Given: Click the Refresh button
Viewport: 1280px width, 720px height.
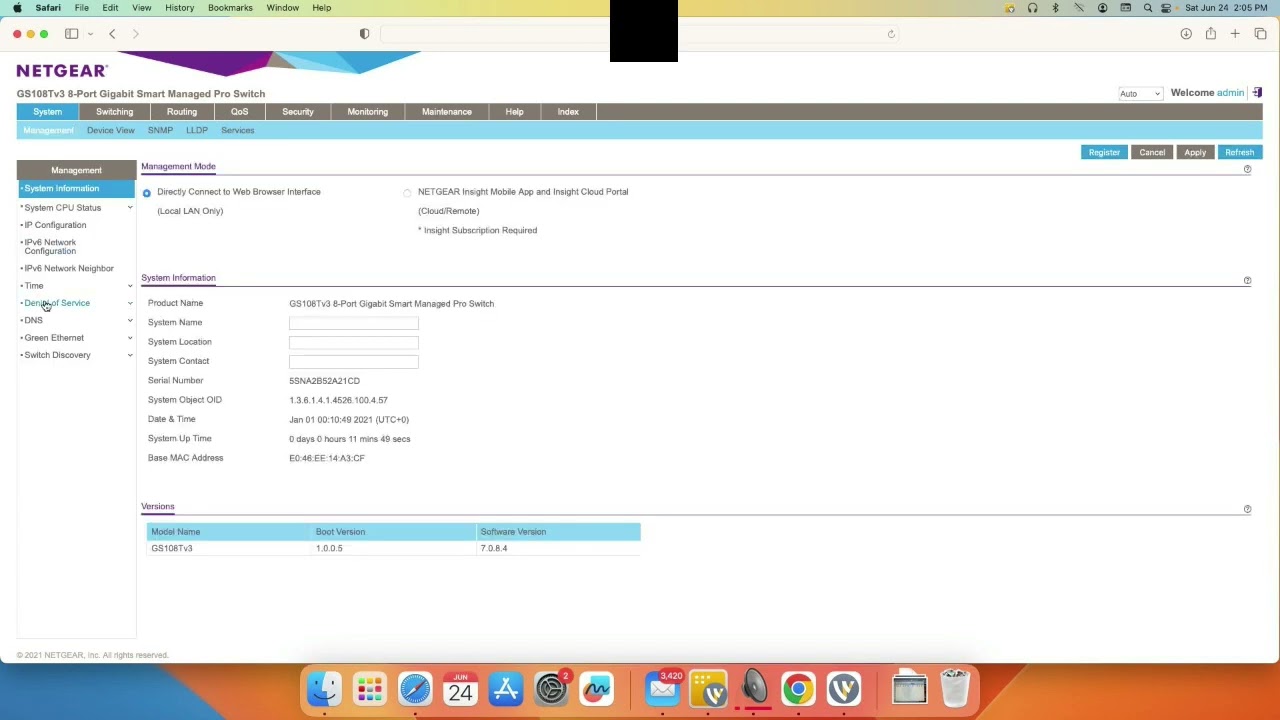Looking at the screenshot, I should (1239, 152).
